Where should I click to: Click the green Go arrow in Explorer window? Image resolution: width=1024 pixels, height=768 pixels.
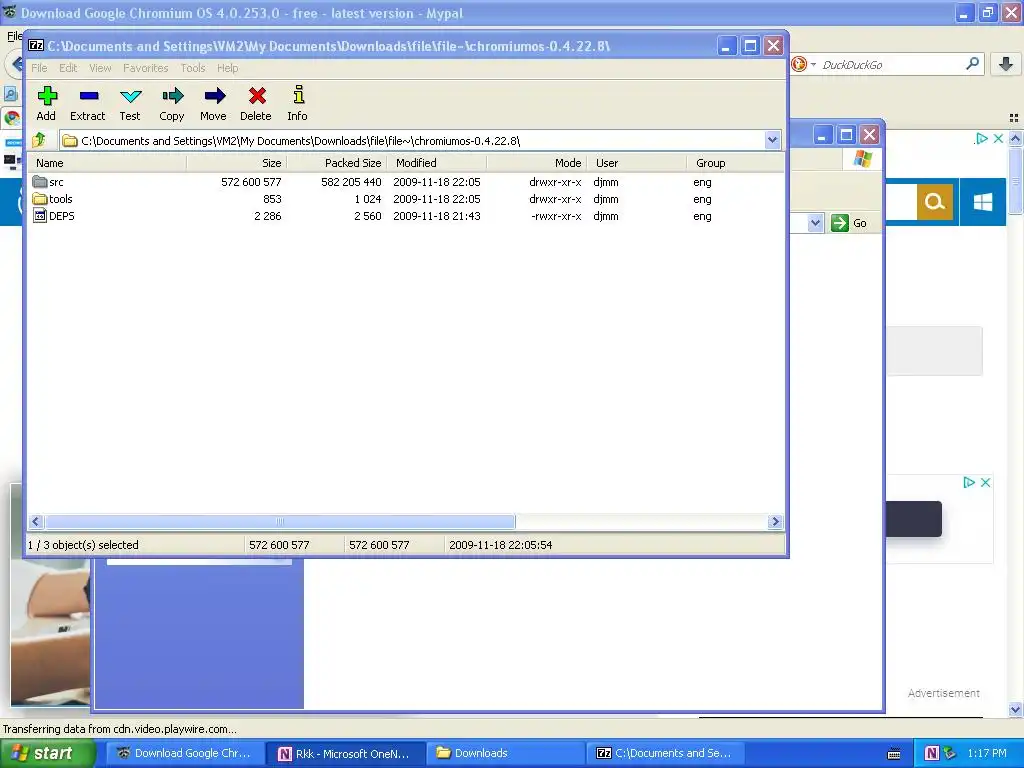[x=840, y=223]
